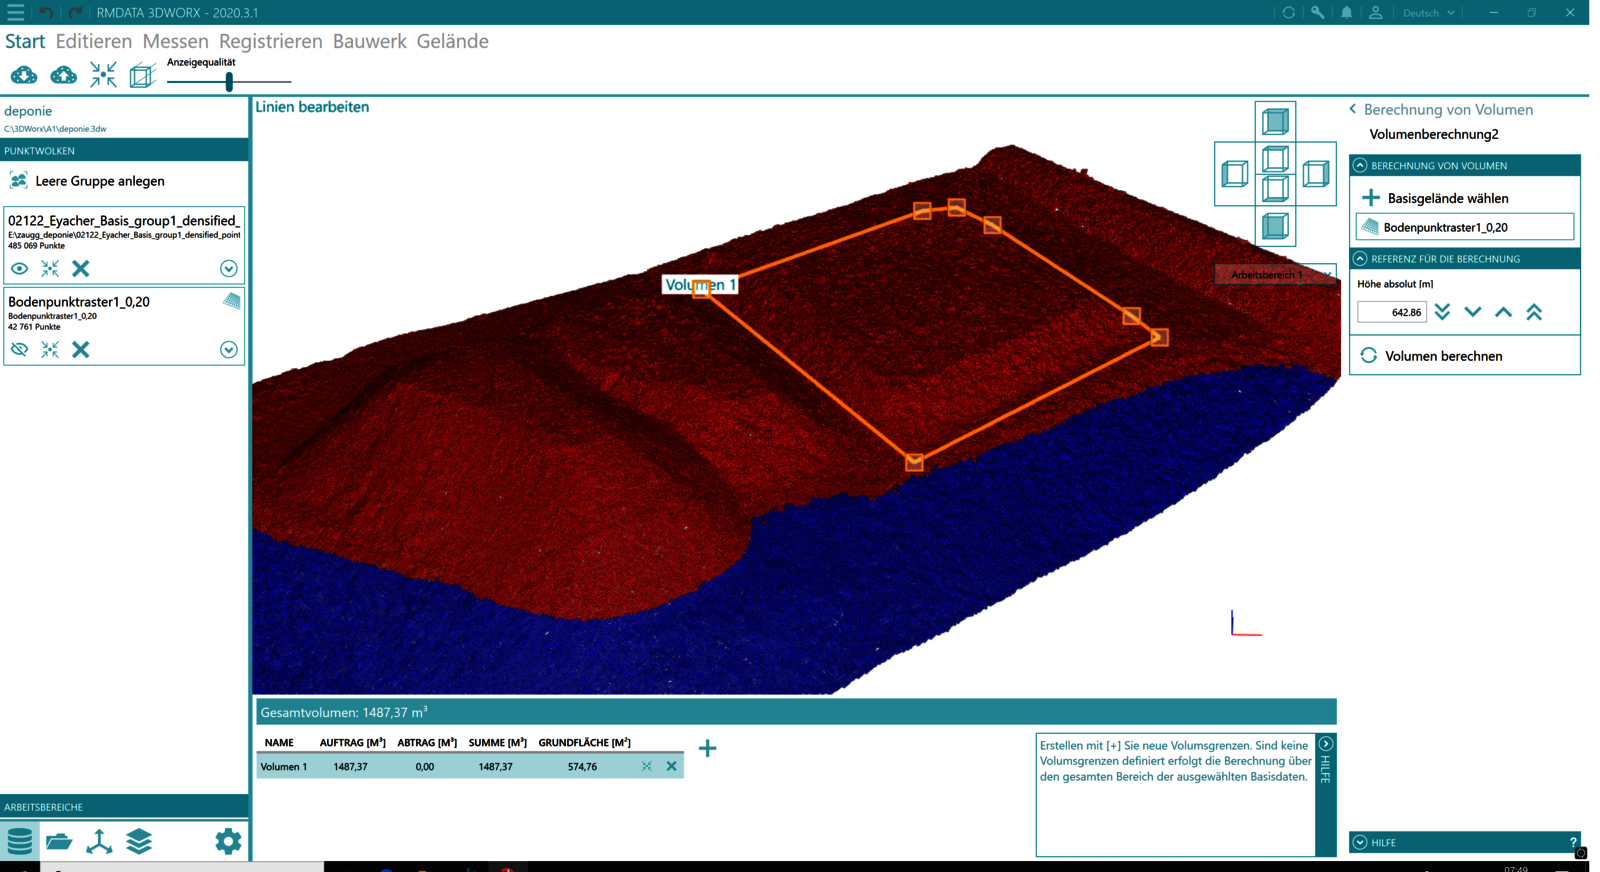
Task: Expand options for 02122_Eyacher point cloud
Action: click(228, 268)
